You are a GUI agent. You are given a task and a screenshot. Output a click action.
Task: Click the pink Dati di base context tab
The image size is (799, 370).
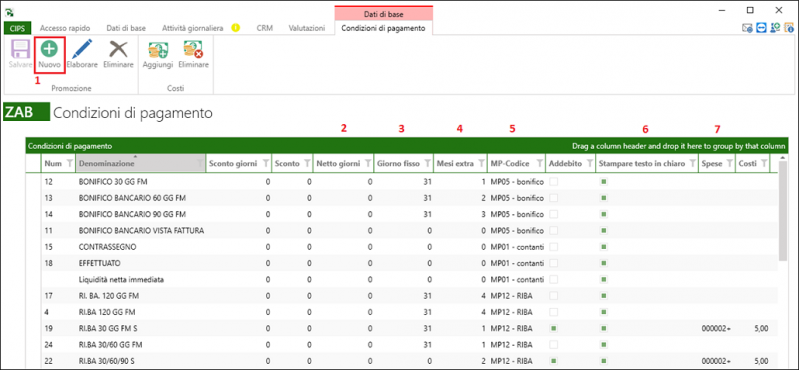tap(384, 14)
